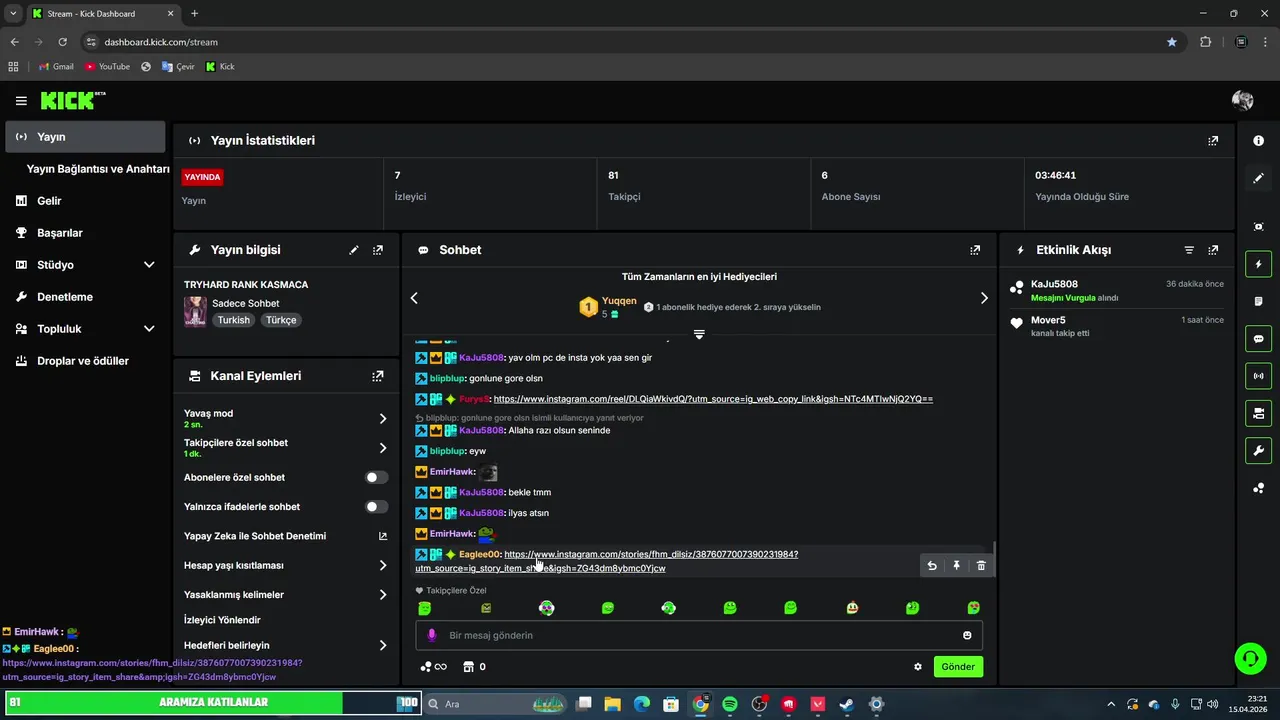
Task: Pin Eaglee00's chat message
Action: point(956,566)
